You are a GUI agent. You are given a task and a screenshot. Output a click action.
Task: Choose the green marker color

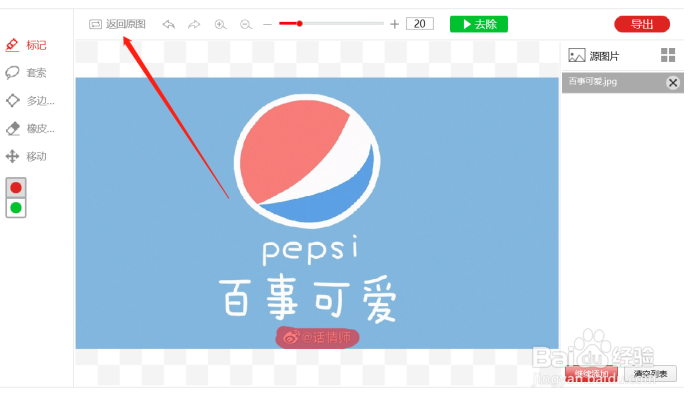click(x=16, y=208)
